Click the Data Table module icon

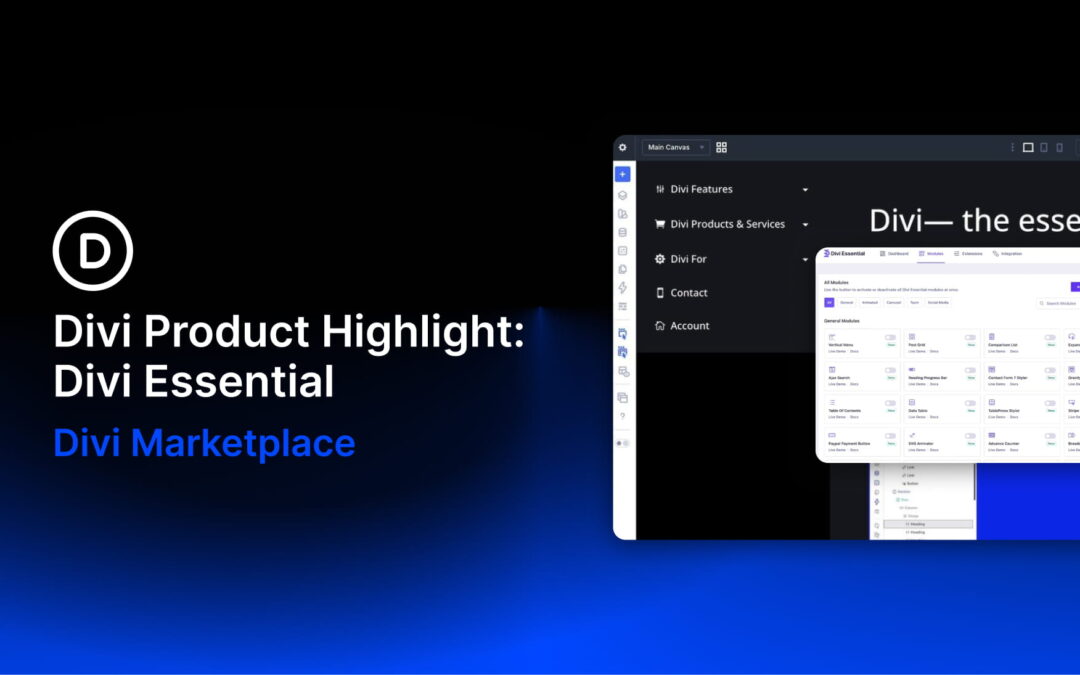[912, 402]
